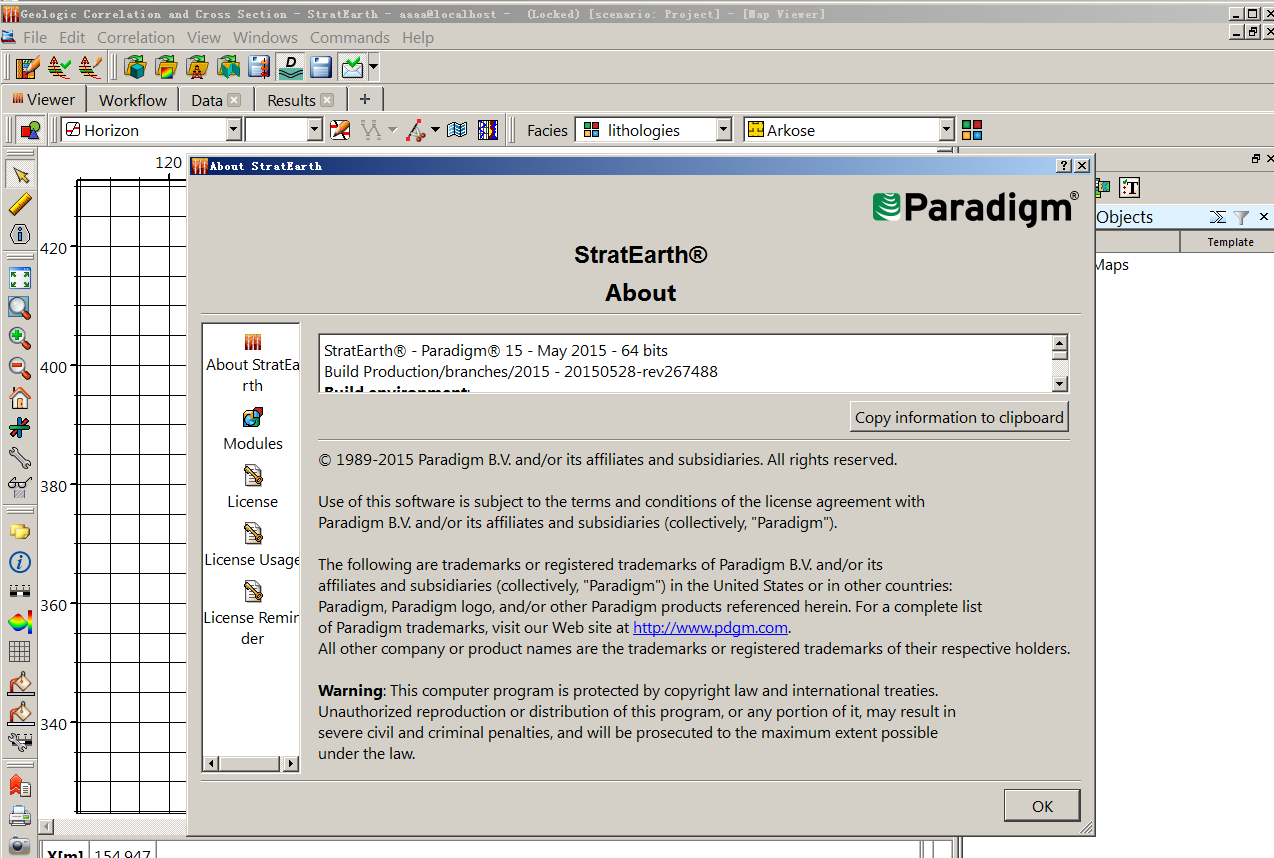Screen dimensions: 1274x858
Task: Click the Modules icon in About sidebar
Action: [x=253, y=418]
